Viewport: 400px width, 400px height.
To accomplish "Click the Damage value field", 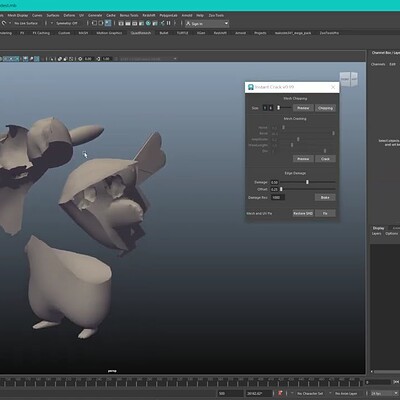I will (274, 182).
